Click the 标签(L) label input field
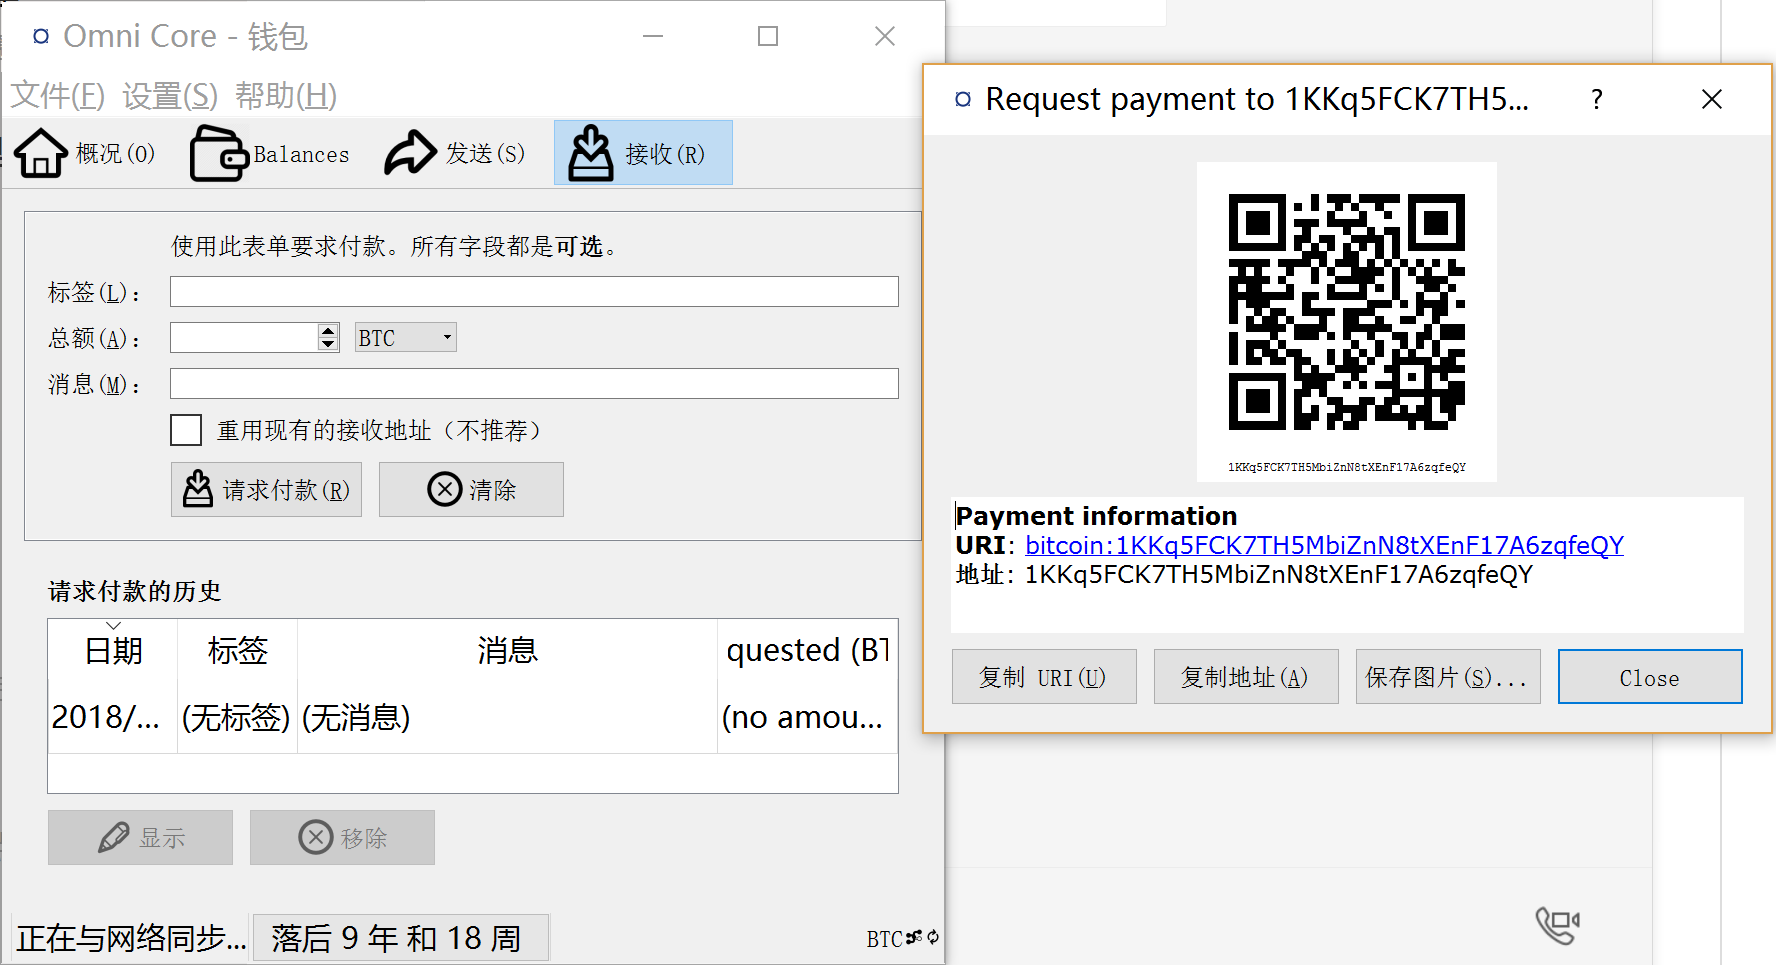The height and width of the screenshot is (965, 1776). 534,291
